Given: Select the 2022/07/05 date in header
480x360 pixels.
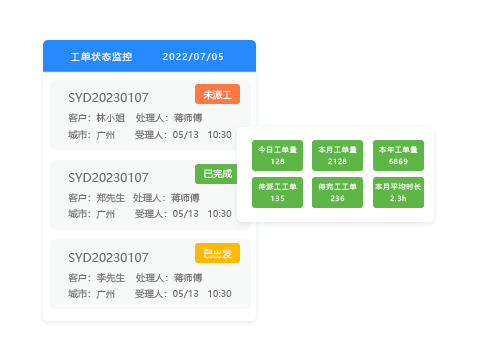Looking at the screenshot, I should [x=193, y=57].
